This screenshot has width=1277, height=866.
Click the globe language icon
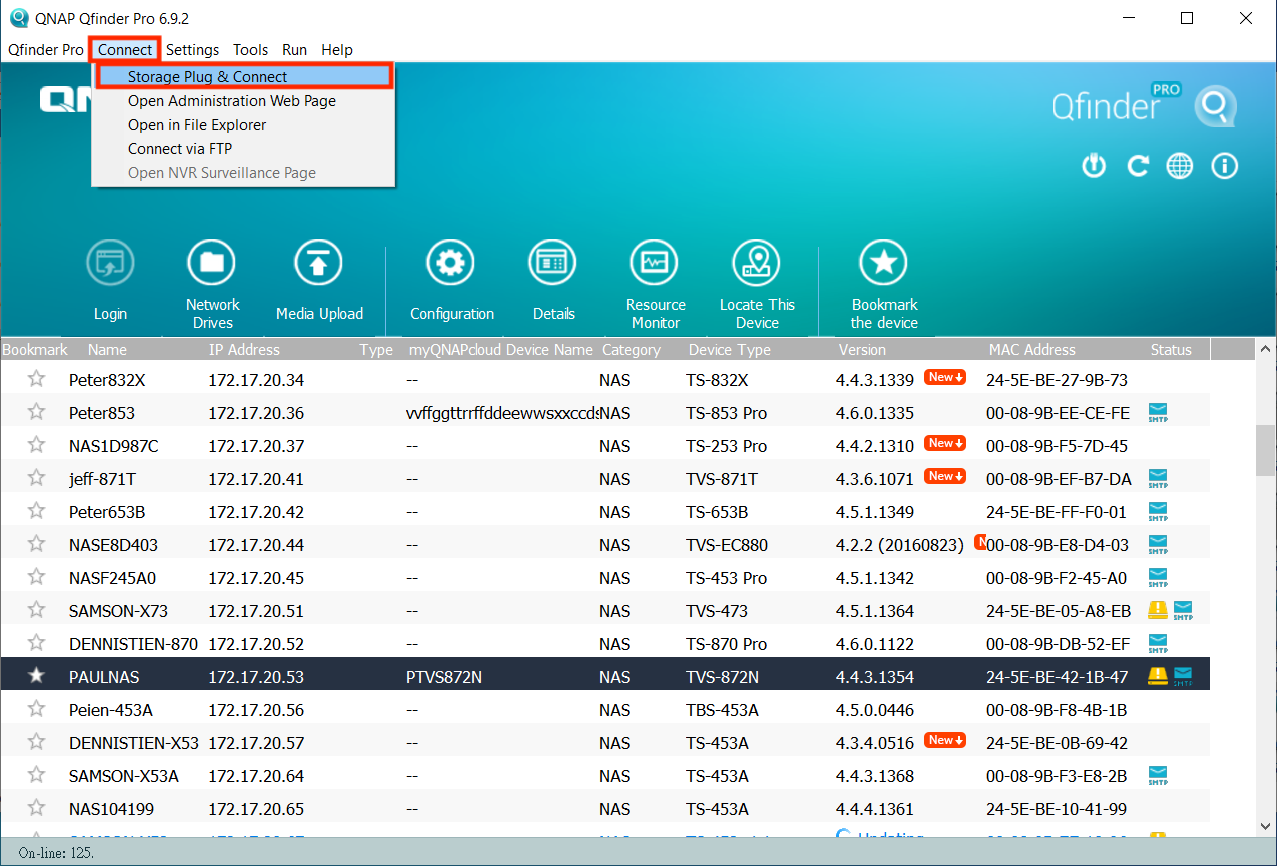point(1181,166)
